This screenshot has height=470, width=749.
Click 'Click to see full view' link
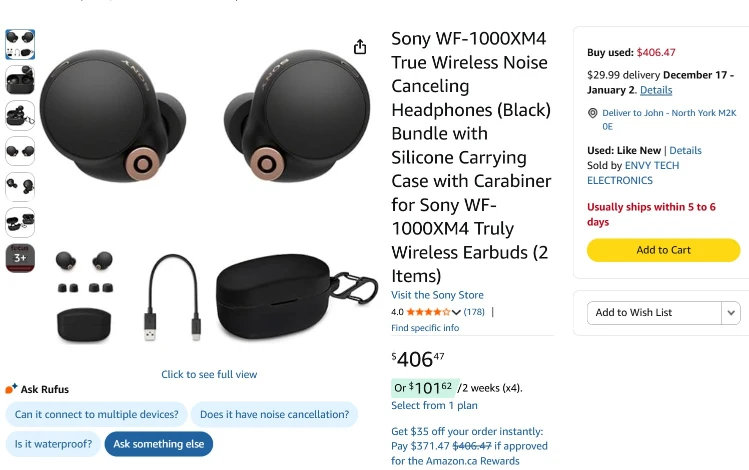coord(209,374)
